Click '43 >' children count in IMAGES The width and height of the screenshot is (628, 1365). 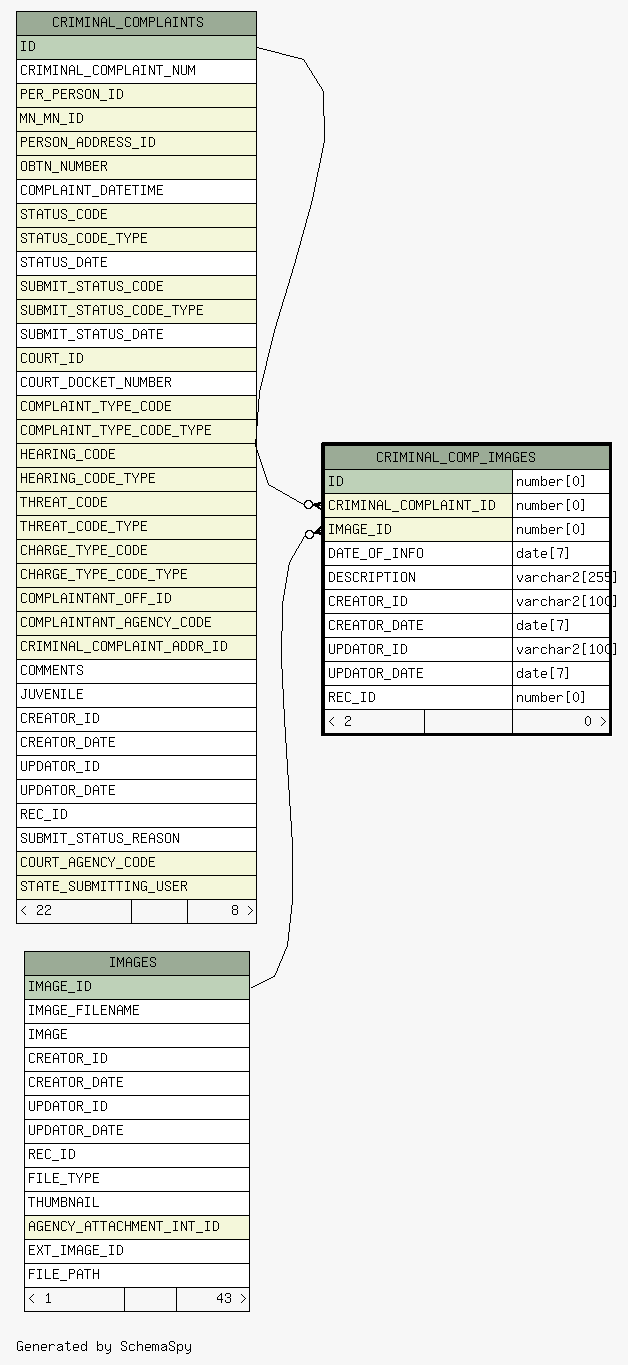click(213, 1299)
